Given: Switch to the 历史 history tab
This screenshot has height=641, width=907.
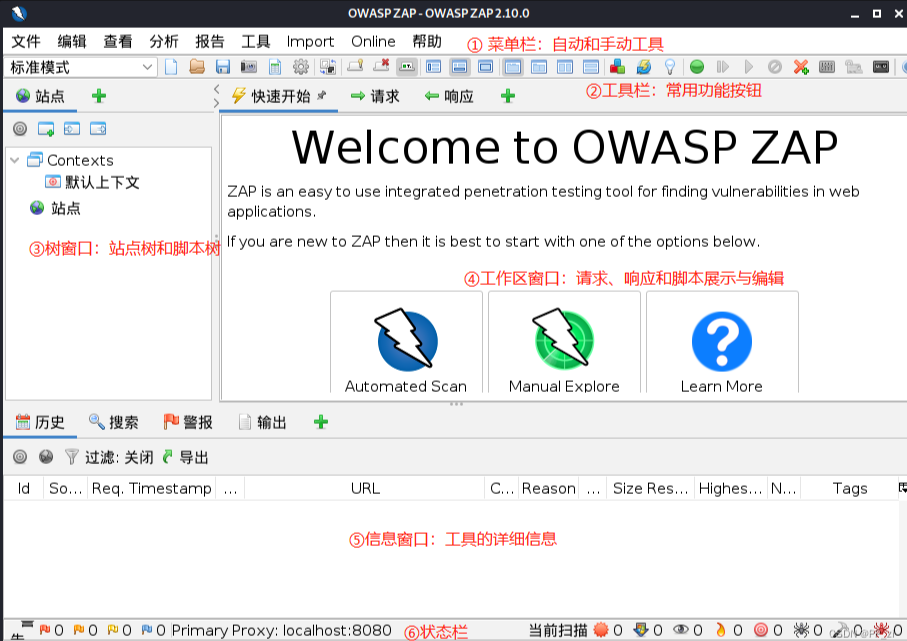Looking at the screenshot, I should 40,422.
